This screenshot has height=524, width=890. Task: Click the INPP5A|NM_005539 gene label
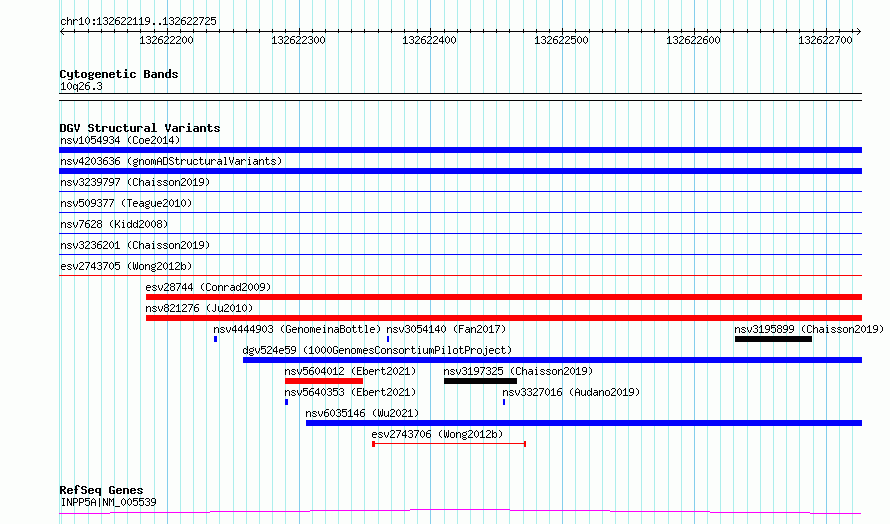click(x=108, y=502)
